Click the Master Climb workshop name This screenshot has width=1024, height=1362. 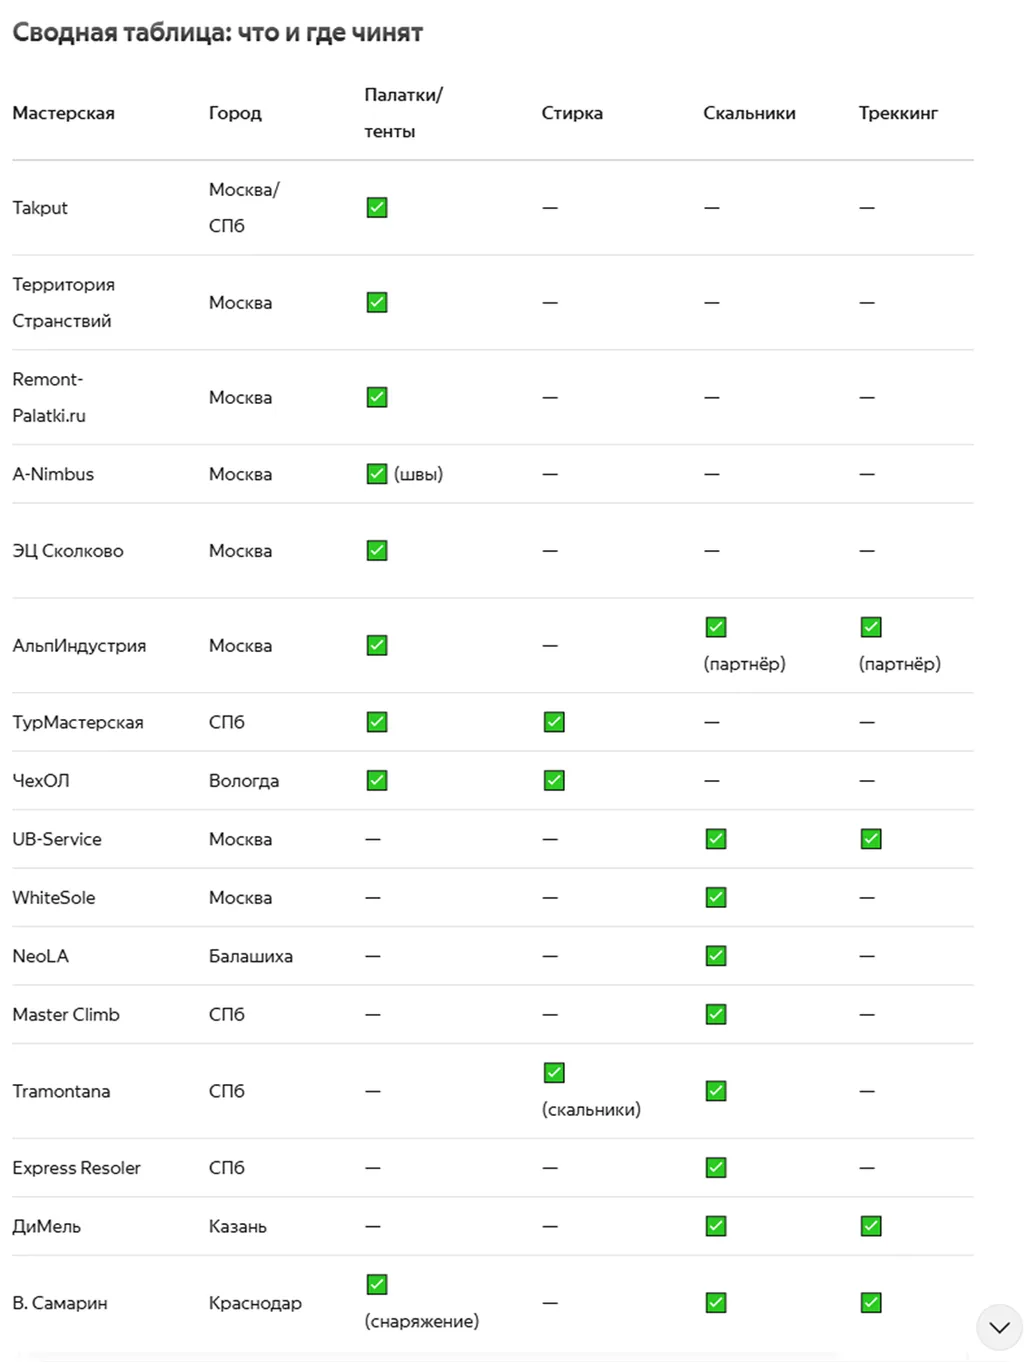point(66,1014)
